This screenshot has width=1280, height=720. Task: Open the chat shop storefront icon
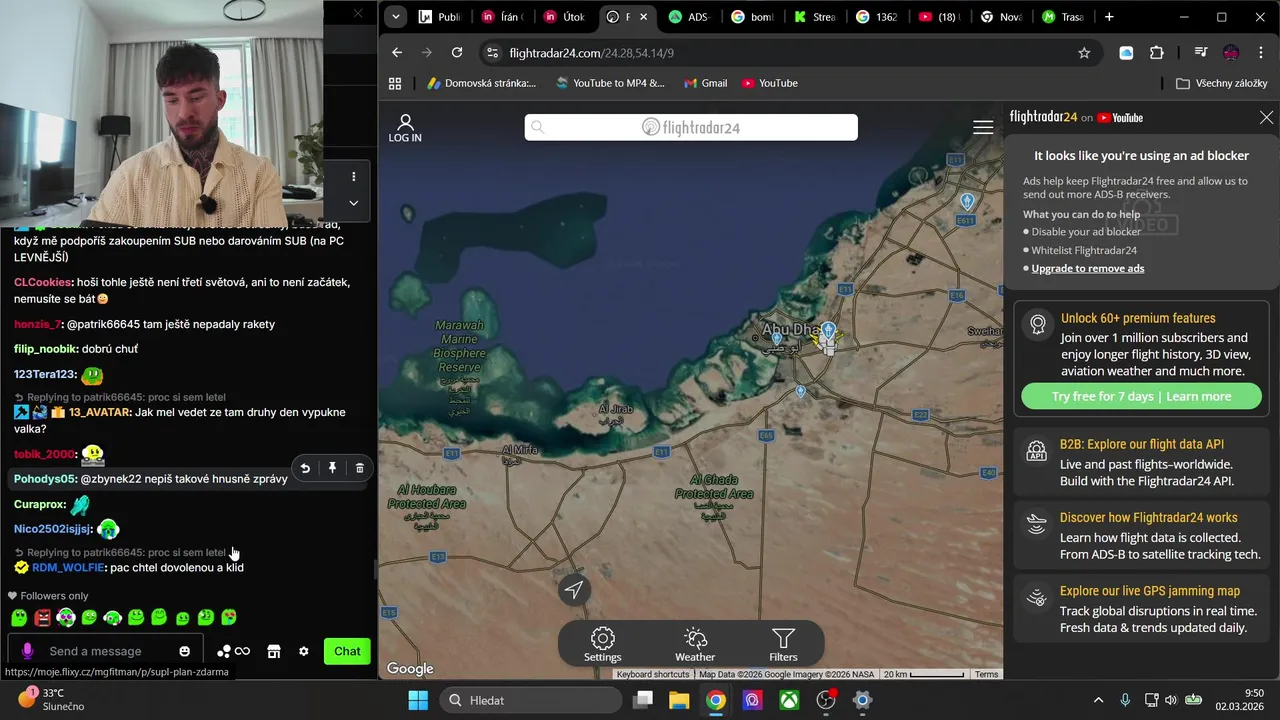point(273,651)
